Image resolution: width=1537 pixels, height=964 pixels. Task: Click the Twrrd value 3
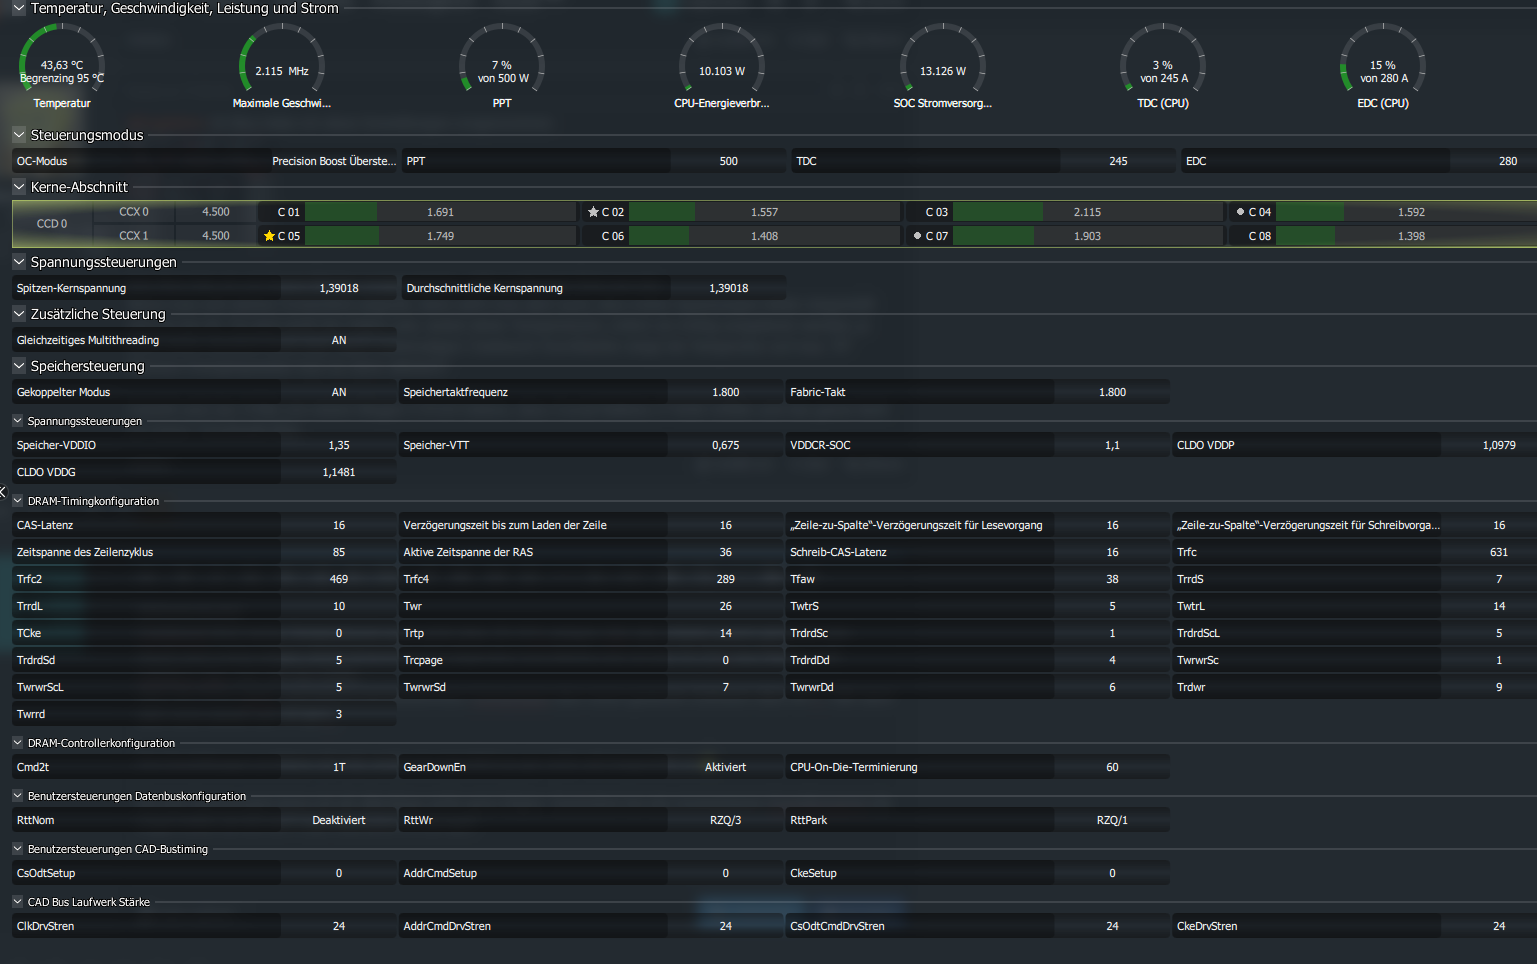339,714
